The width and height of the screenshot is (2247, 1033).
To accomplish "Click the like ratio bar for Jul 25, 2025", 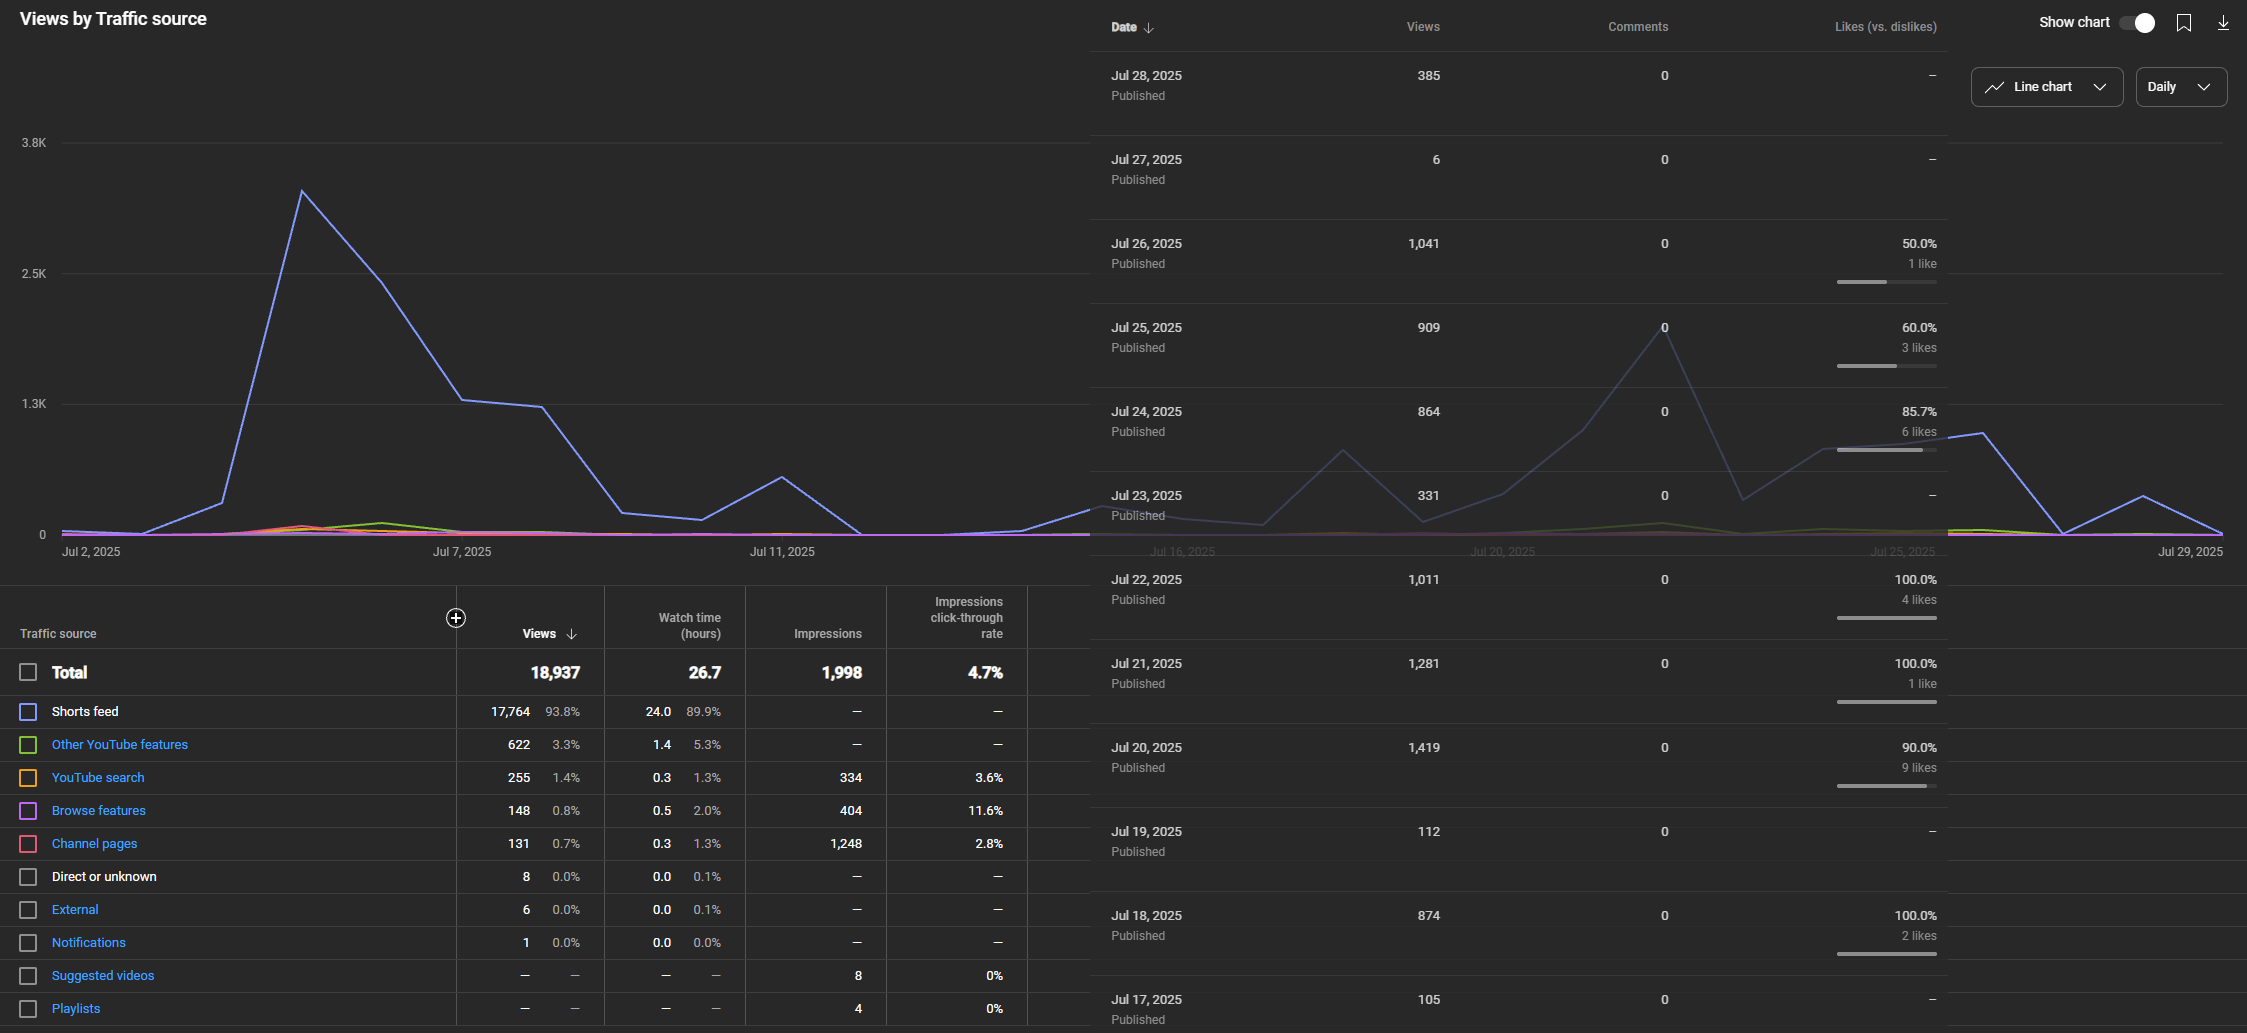I will [x=1887, y=366].
